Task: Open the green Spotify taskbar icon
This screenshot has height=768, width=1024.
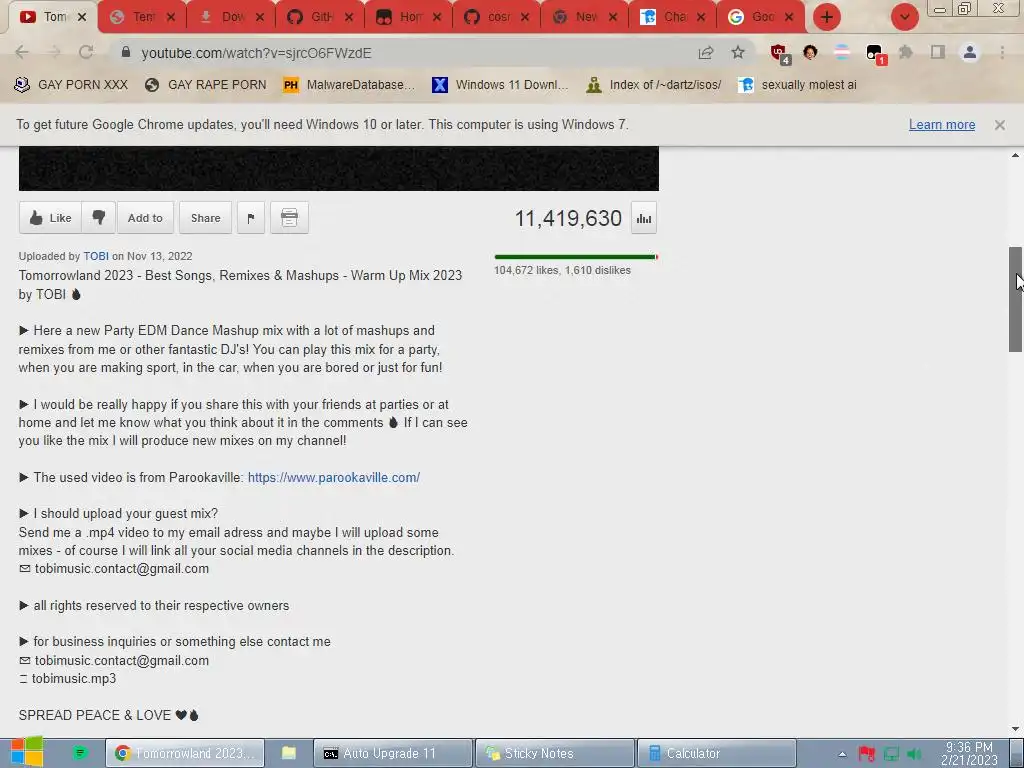Action: [x=80, y=753]
